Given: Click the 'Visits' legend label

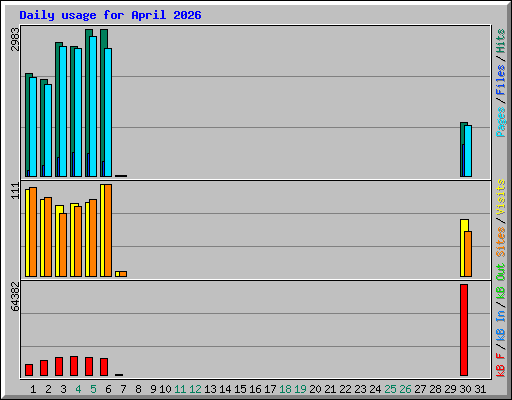Looking at the screenshot, I should tap(500, 197).
